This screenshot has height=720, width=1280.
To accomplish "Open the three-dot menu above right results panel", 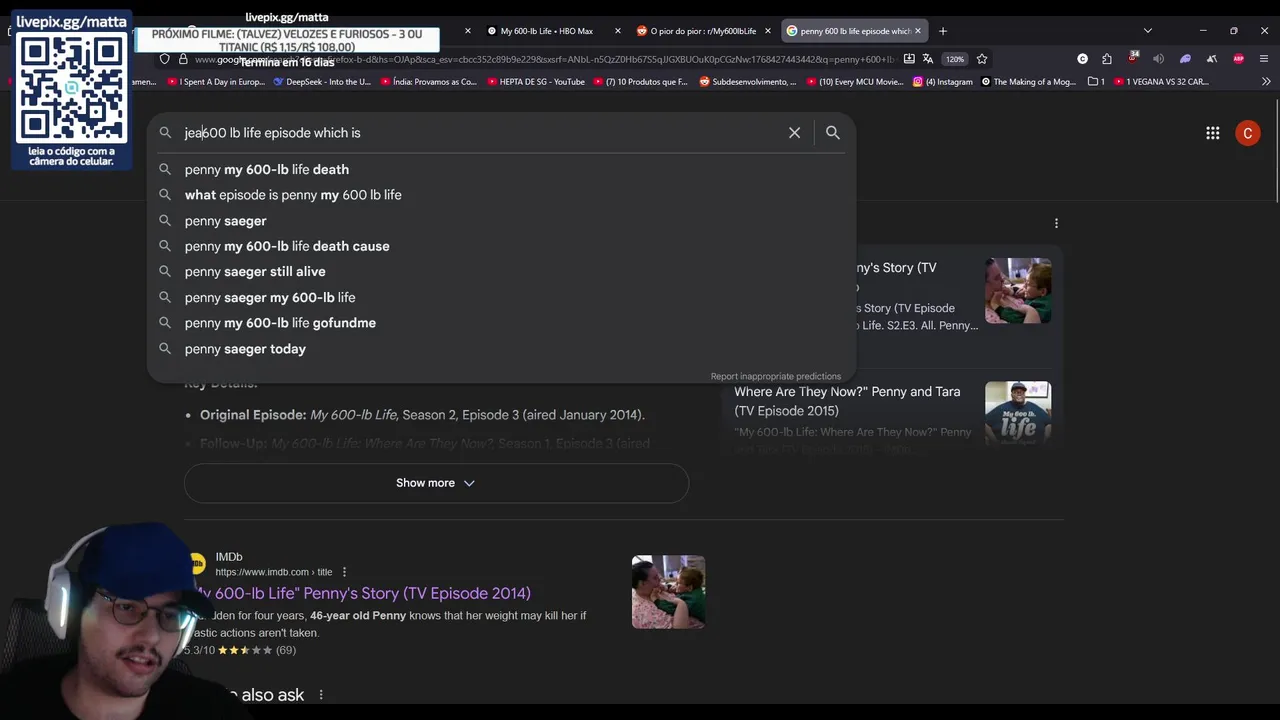I will tap(1056, 223).
